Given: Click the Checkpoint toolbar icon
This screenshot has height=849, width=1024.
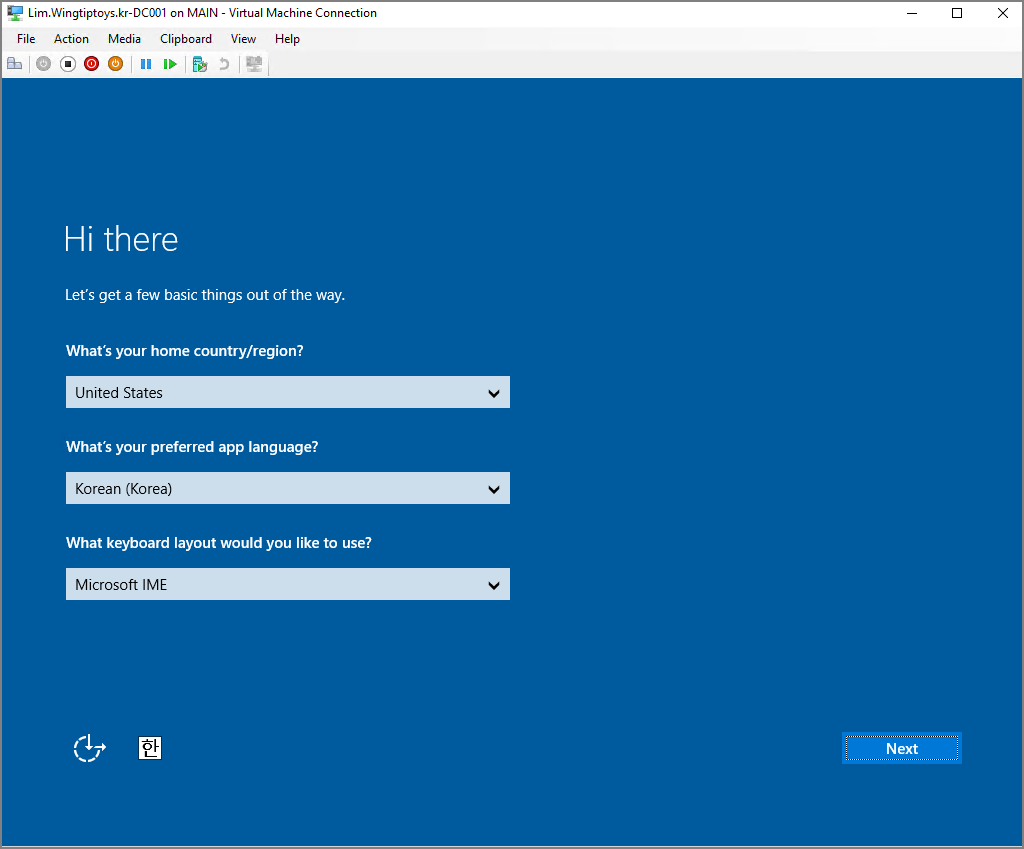Looking at the screenshot, I should point(200,64).
